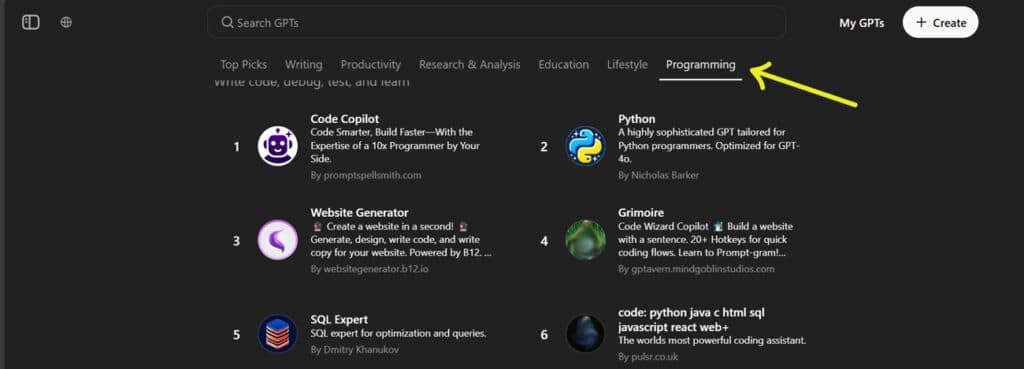This screenshot has width=1024, height=369.
Task: Open the Productivity tab
Action: [x=371, y=65]
